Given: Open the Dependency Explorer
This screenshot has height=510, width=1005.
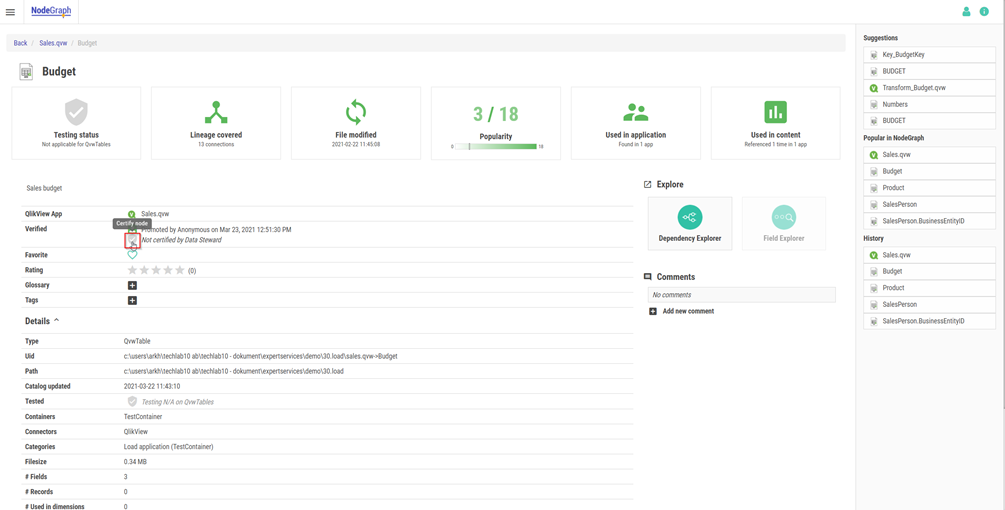Looking at the screenshot, I should tap(690, 223).
